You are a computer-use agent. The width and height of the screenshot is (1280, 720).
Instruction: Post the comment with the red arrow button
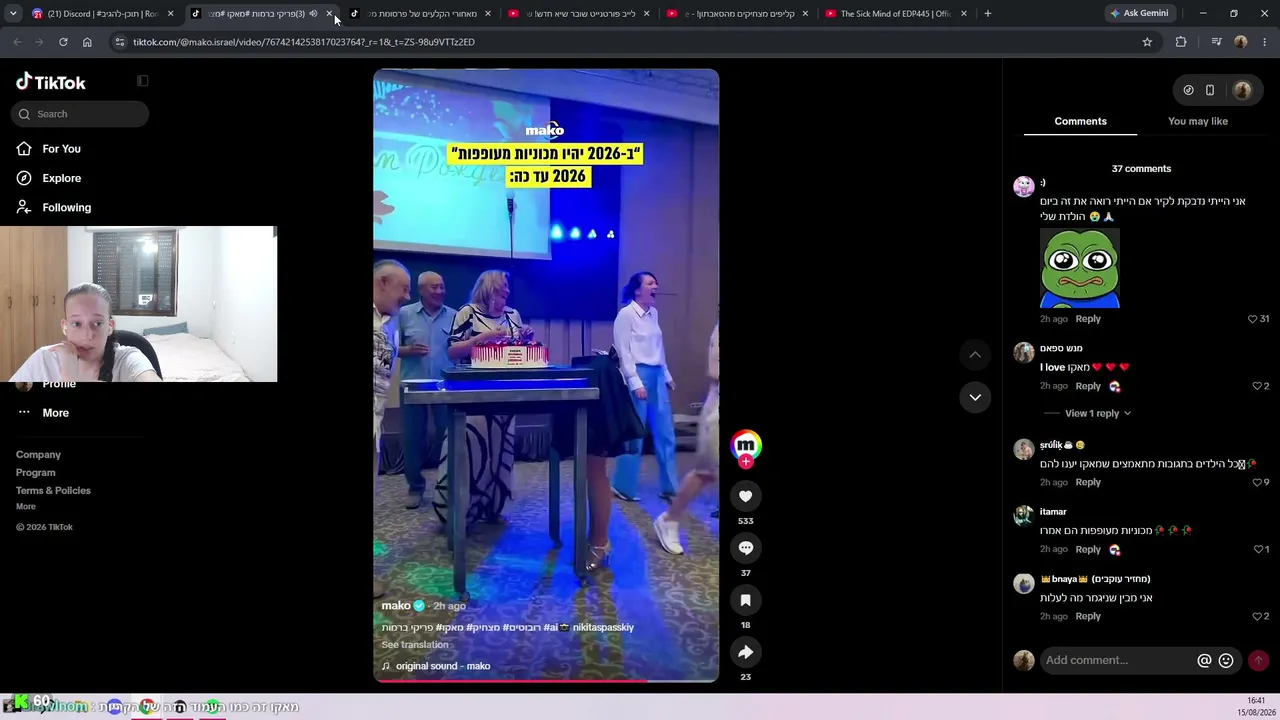(x=1259, y=660)
